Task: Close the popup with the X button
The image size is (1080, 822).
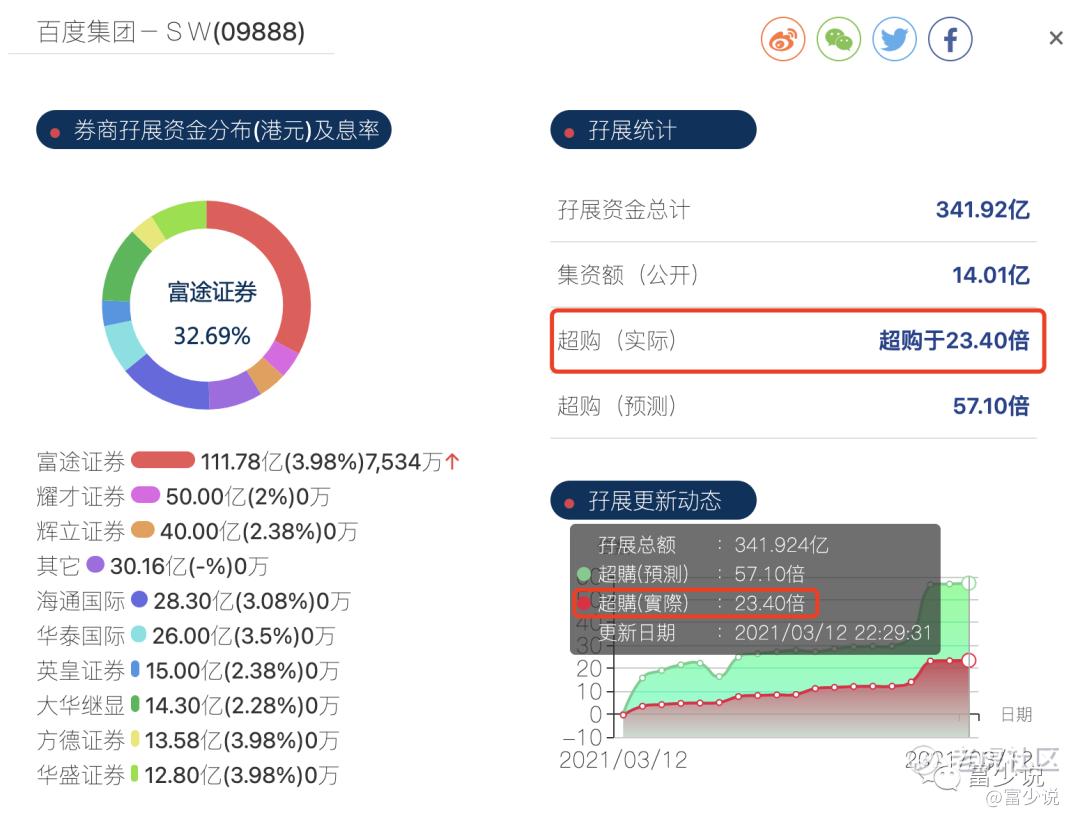Action: 1056,38
